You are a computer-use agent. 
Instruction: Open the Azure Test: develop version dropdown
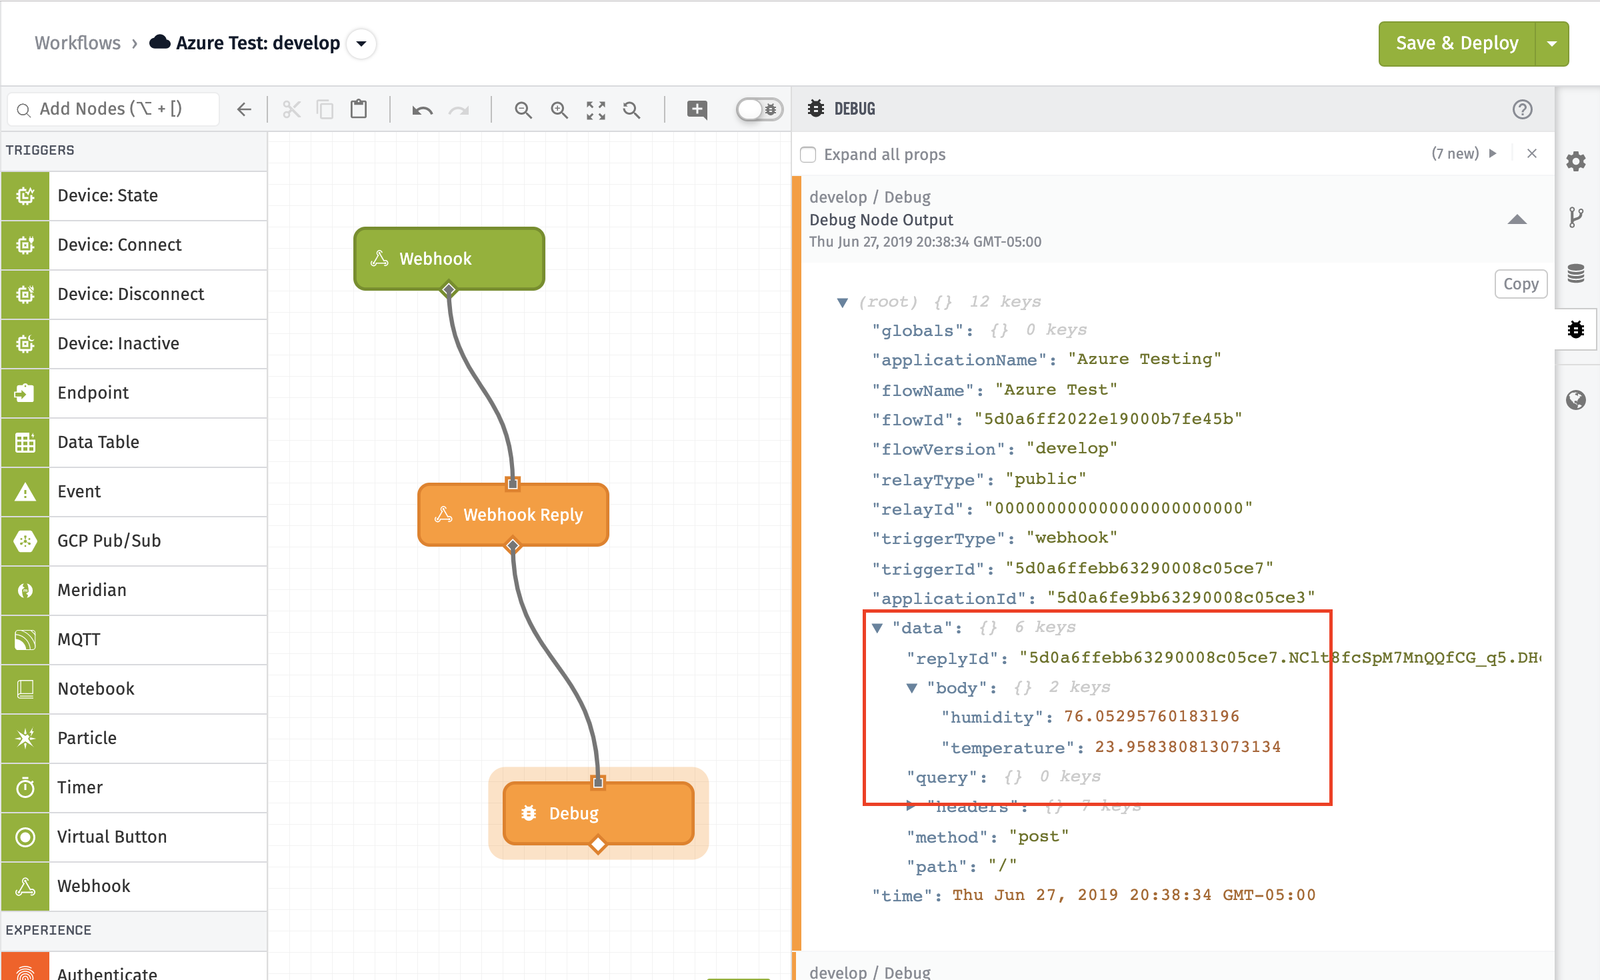tap(361, 43)
